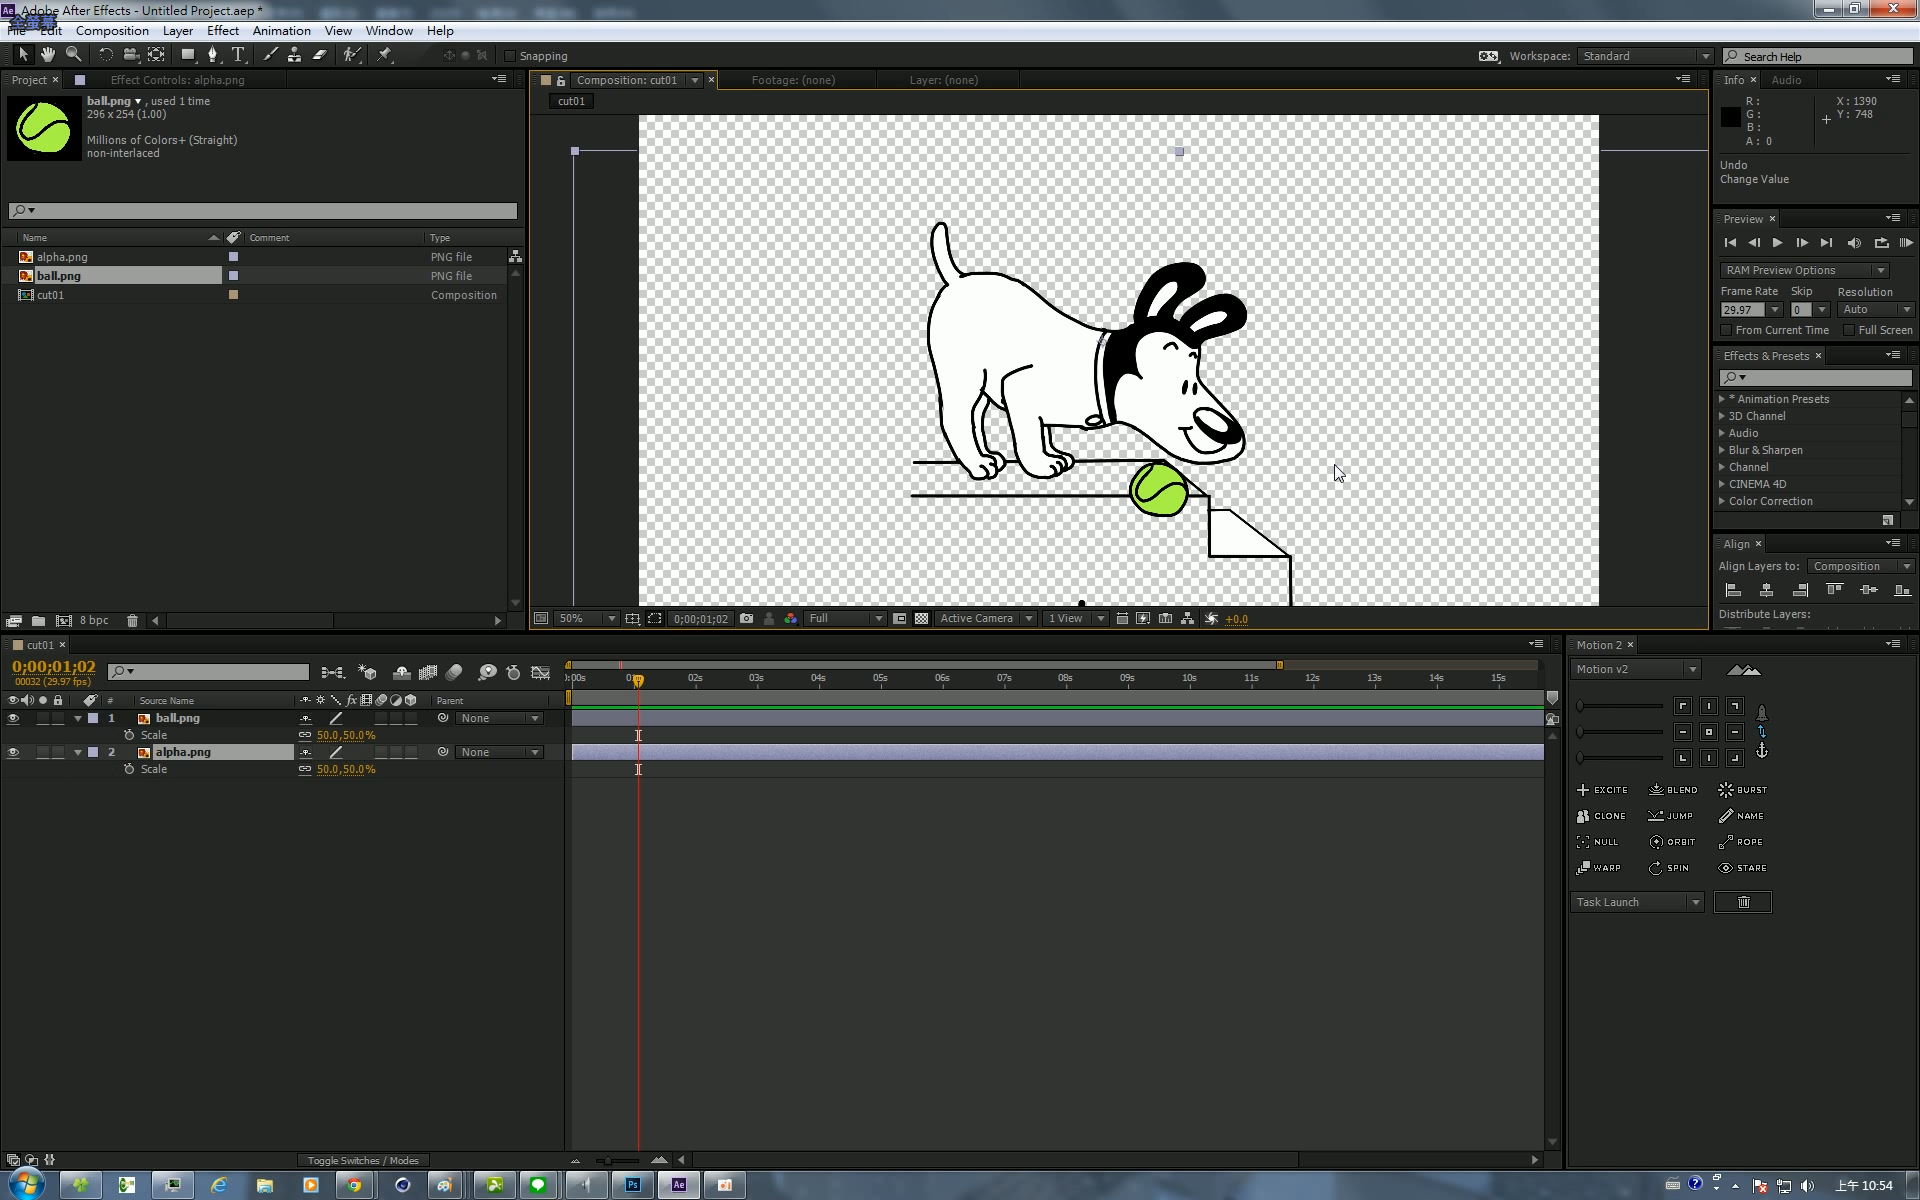This screenshot has width=1920, height=1200.
Task: Enable the Snapping checkbox
Action: point(510,56)
